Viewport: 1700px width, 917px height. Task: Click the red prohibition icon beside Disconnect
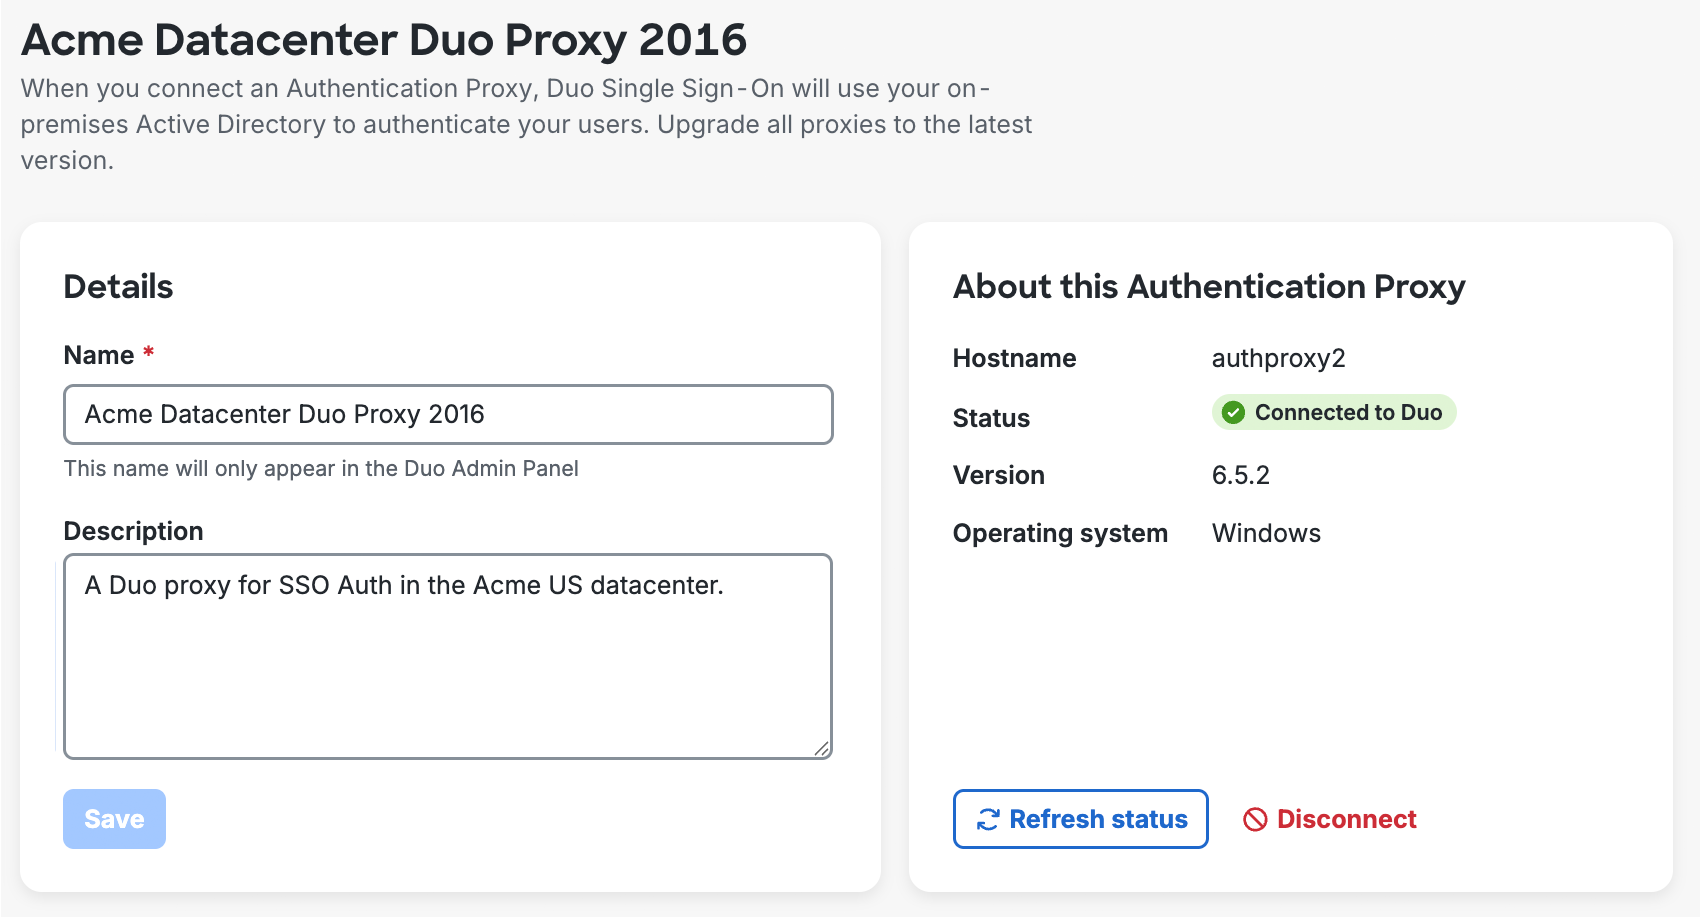click(x=1255, y=819)
